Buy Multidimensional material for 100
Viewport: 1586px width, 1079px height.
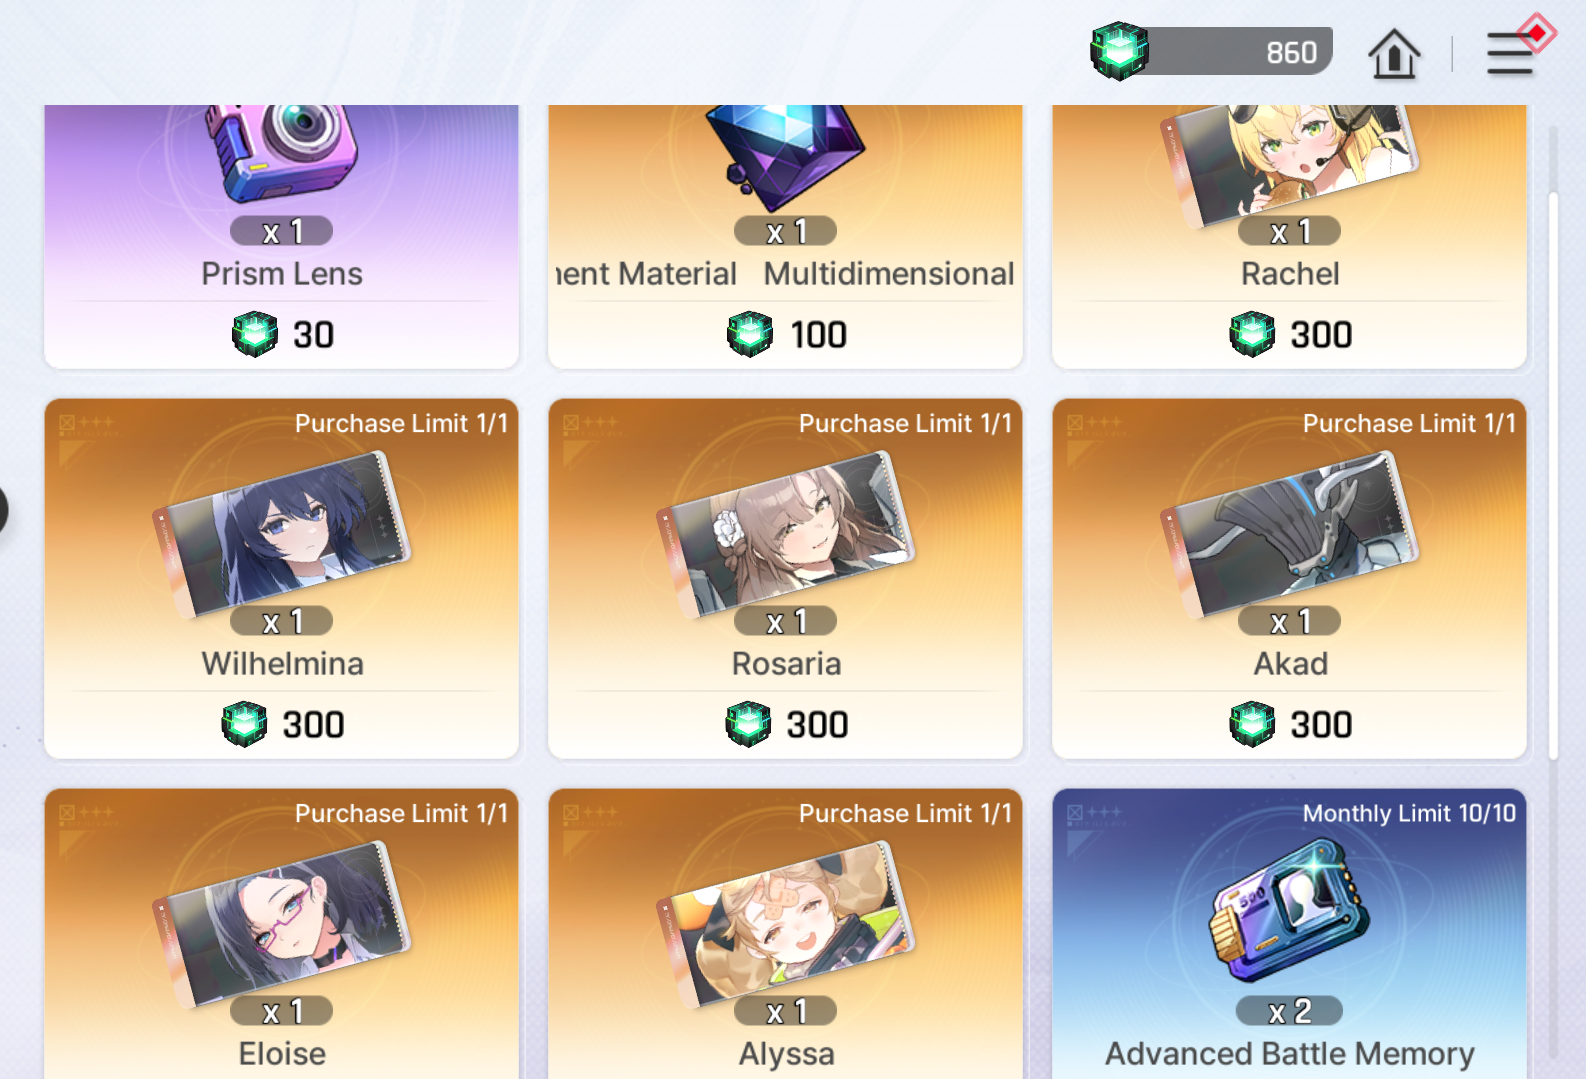[x=786, y=335]
